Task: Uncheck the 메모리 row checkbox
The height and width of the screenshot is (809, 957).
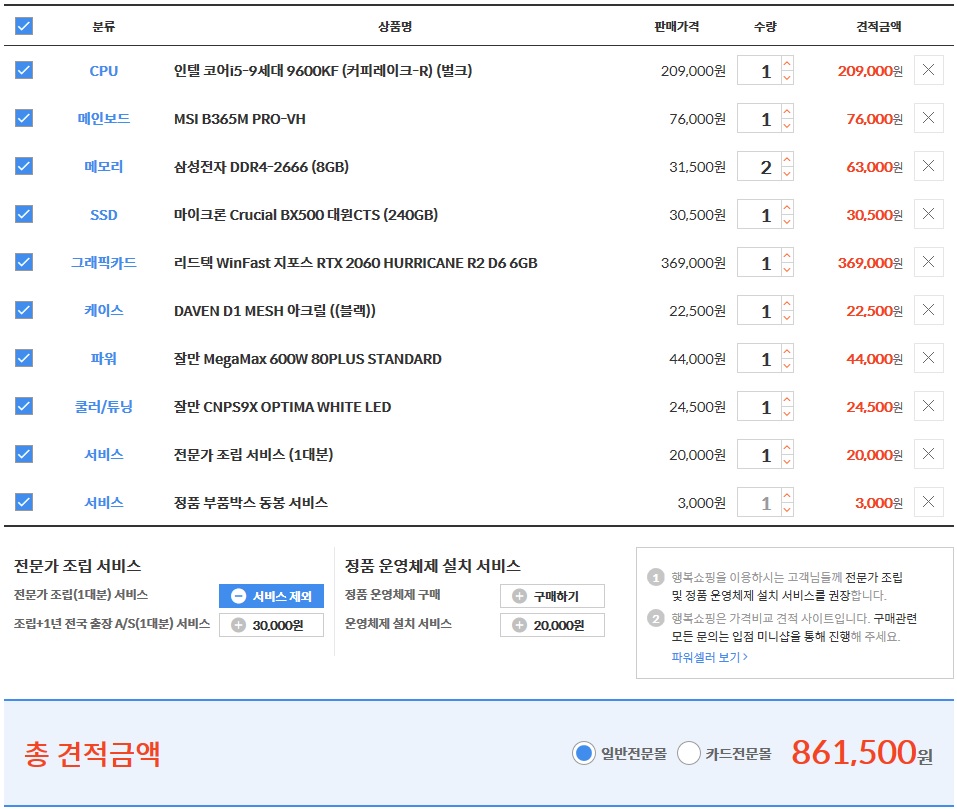Action: (x=24, y=166)
